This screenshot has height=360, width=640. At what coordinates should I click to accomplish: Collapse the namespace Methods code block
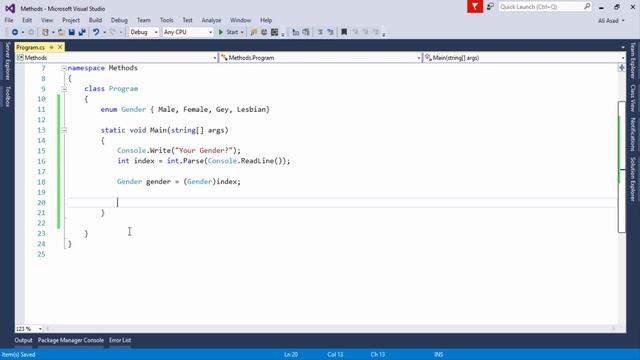64,68
